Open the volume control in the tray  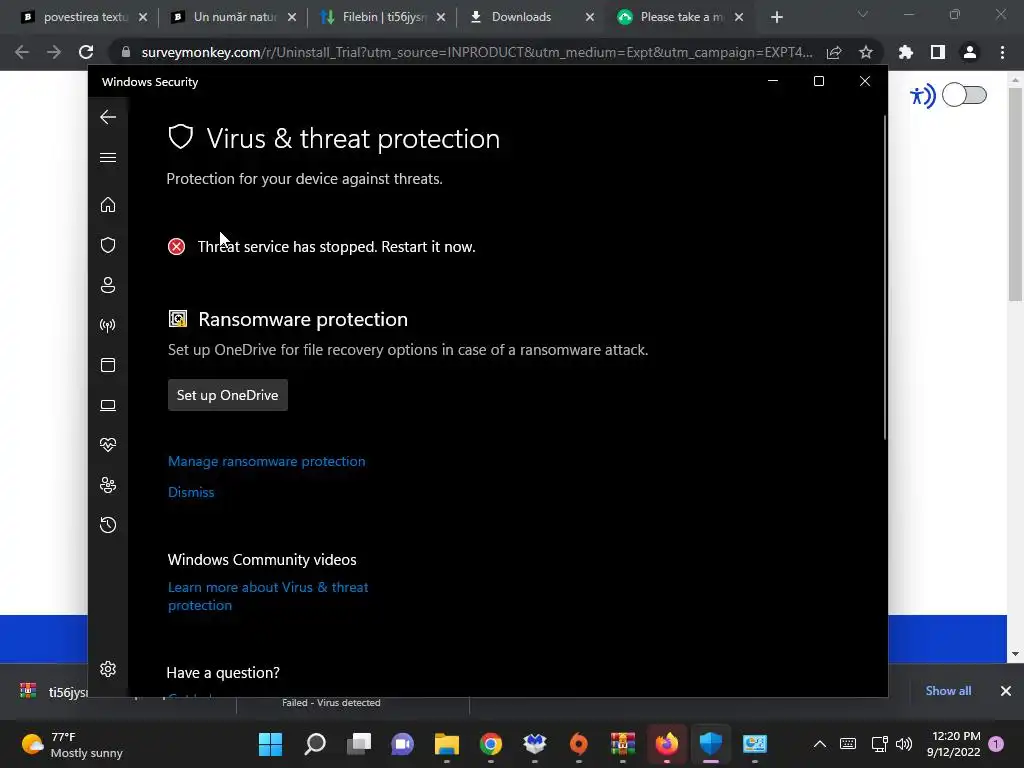[x=904, y=744]
